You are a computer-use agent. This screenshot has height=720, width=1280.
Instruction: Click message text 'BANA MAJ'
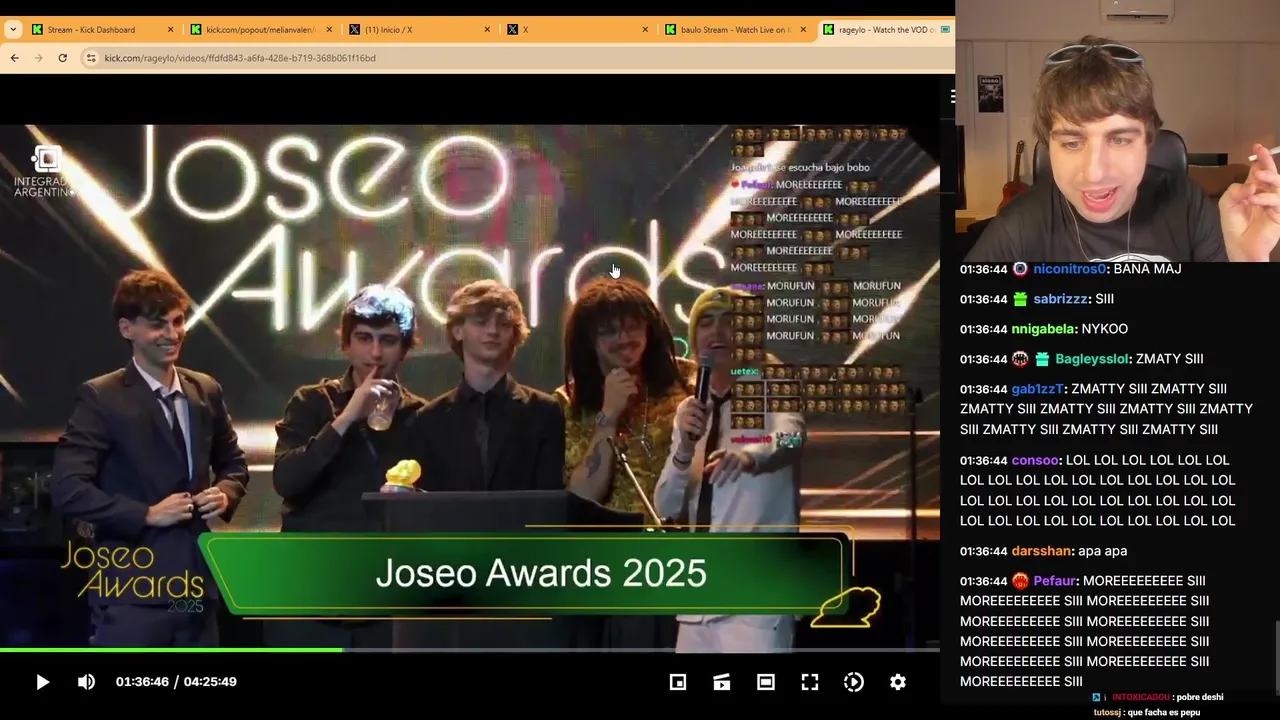point(1148,269)
